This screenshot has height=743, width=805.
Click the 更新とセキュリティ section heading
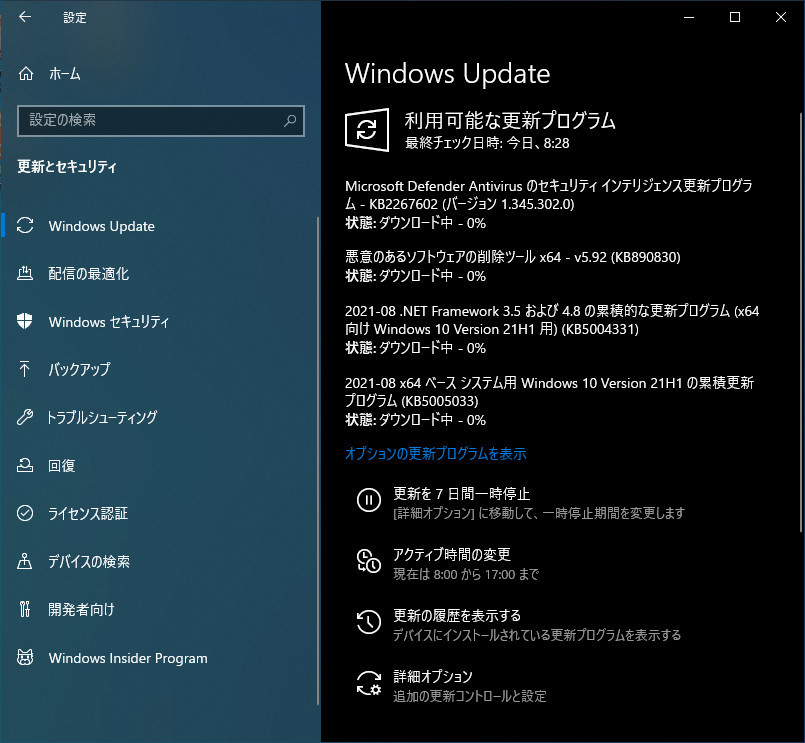[67, 166]
